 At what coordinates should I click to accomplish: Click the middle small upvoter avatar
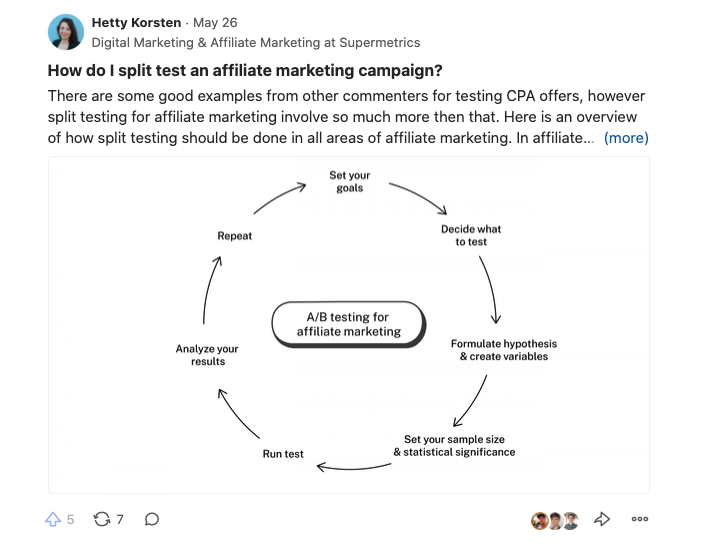pyautogui.click(x=556, y=521)
